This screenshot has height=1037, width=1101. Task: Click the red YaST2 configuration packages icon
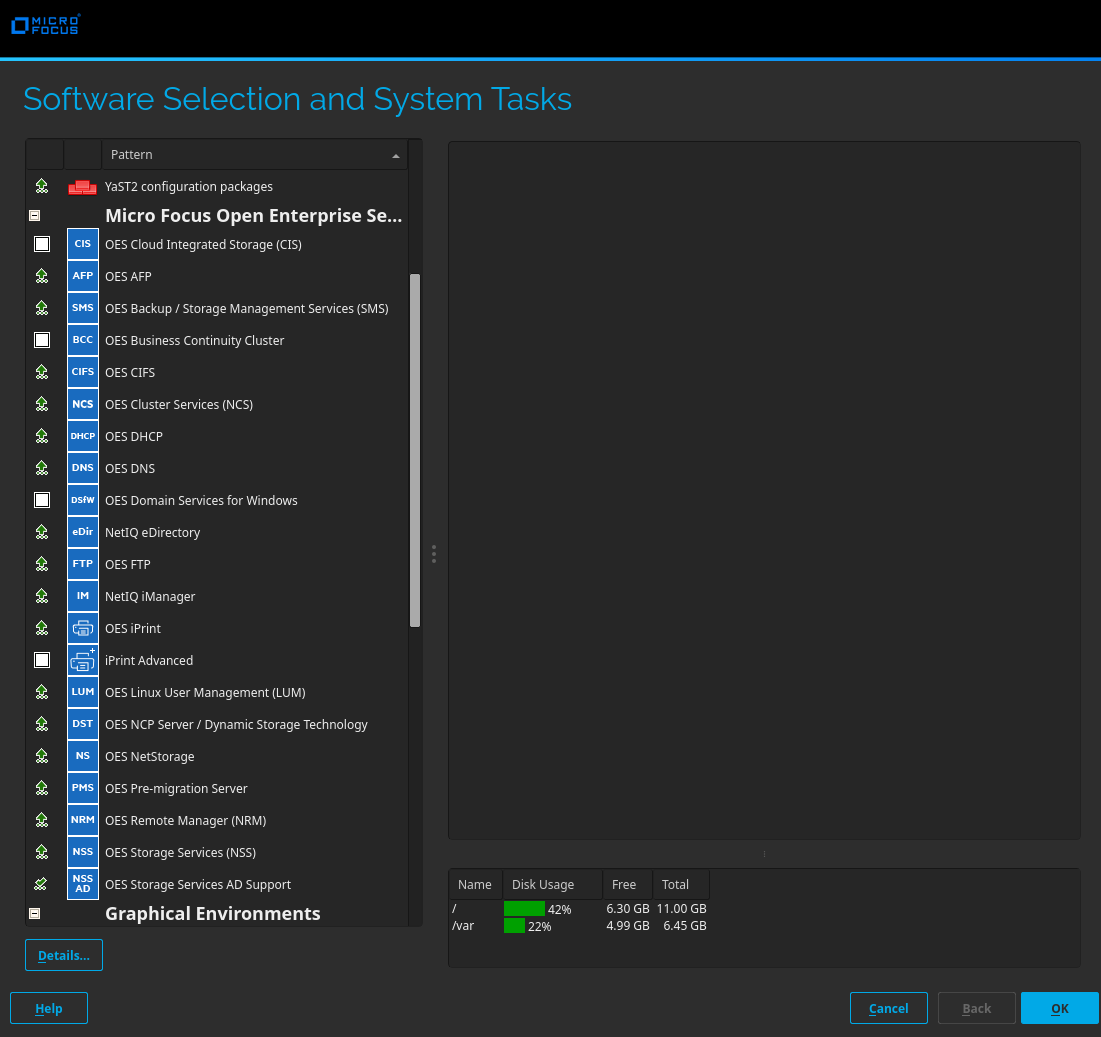click(82, 187)
